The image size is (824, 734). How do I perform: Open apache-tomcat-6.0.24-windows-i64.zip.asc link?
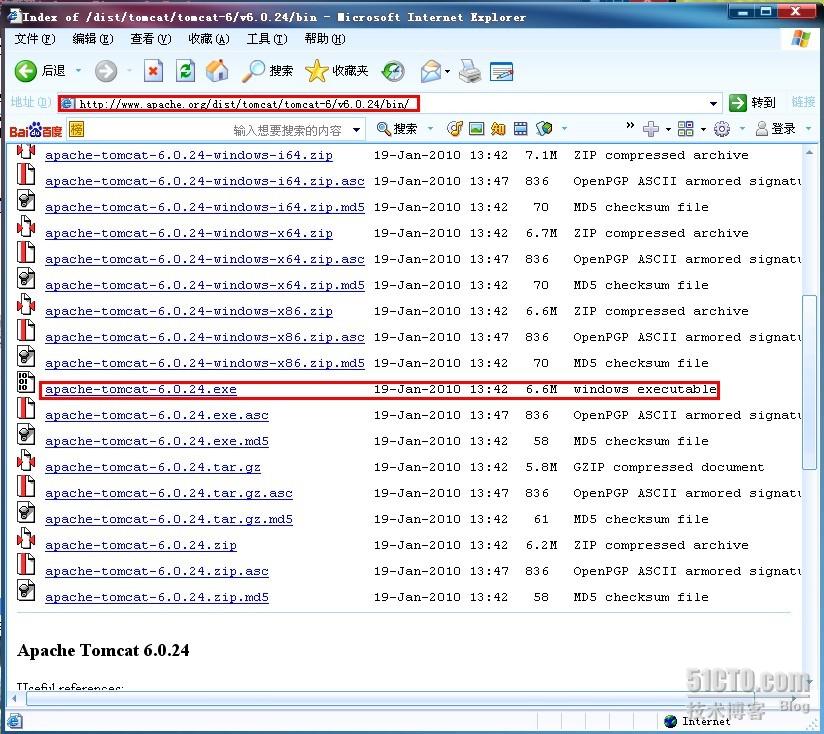205,181
